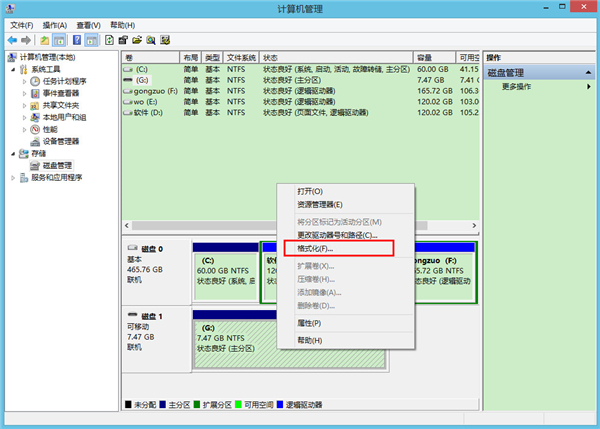Collapse the 系统工具 tree node
Viewport: 600px width, 429px height.
(x=13, y=70)
